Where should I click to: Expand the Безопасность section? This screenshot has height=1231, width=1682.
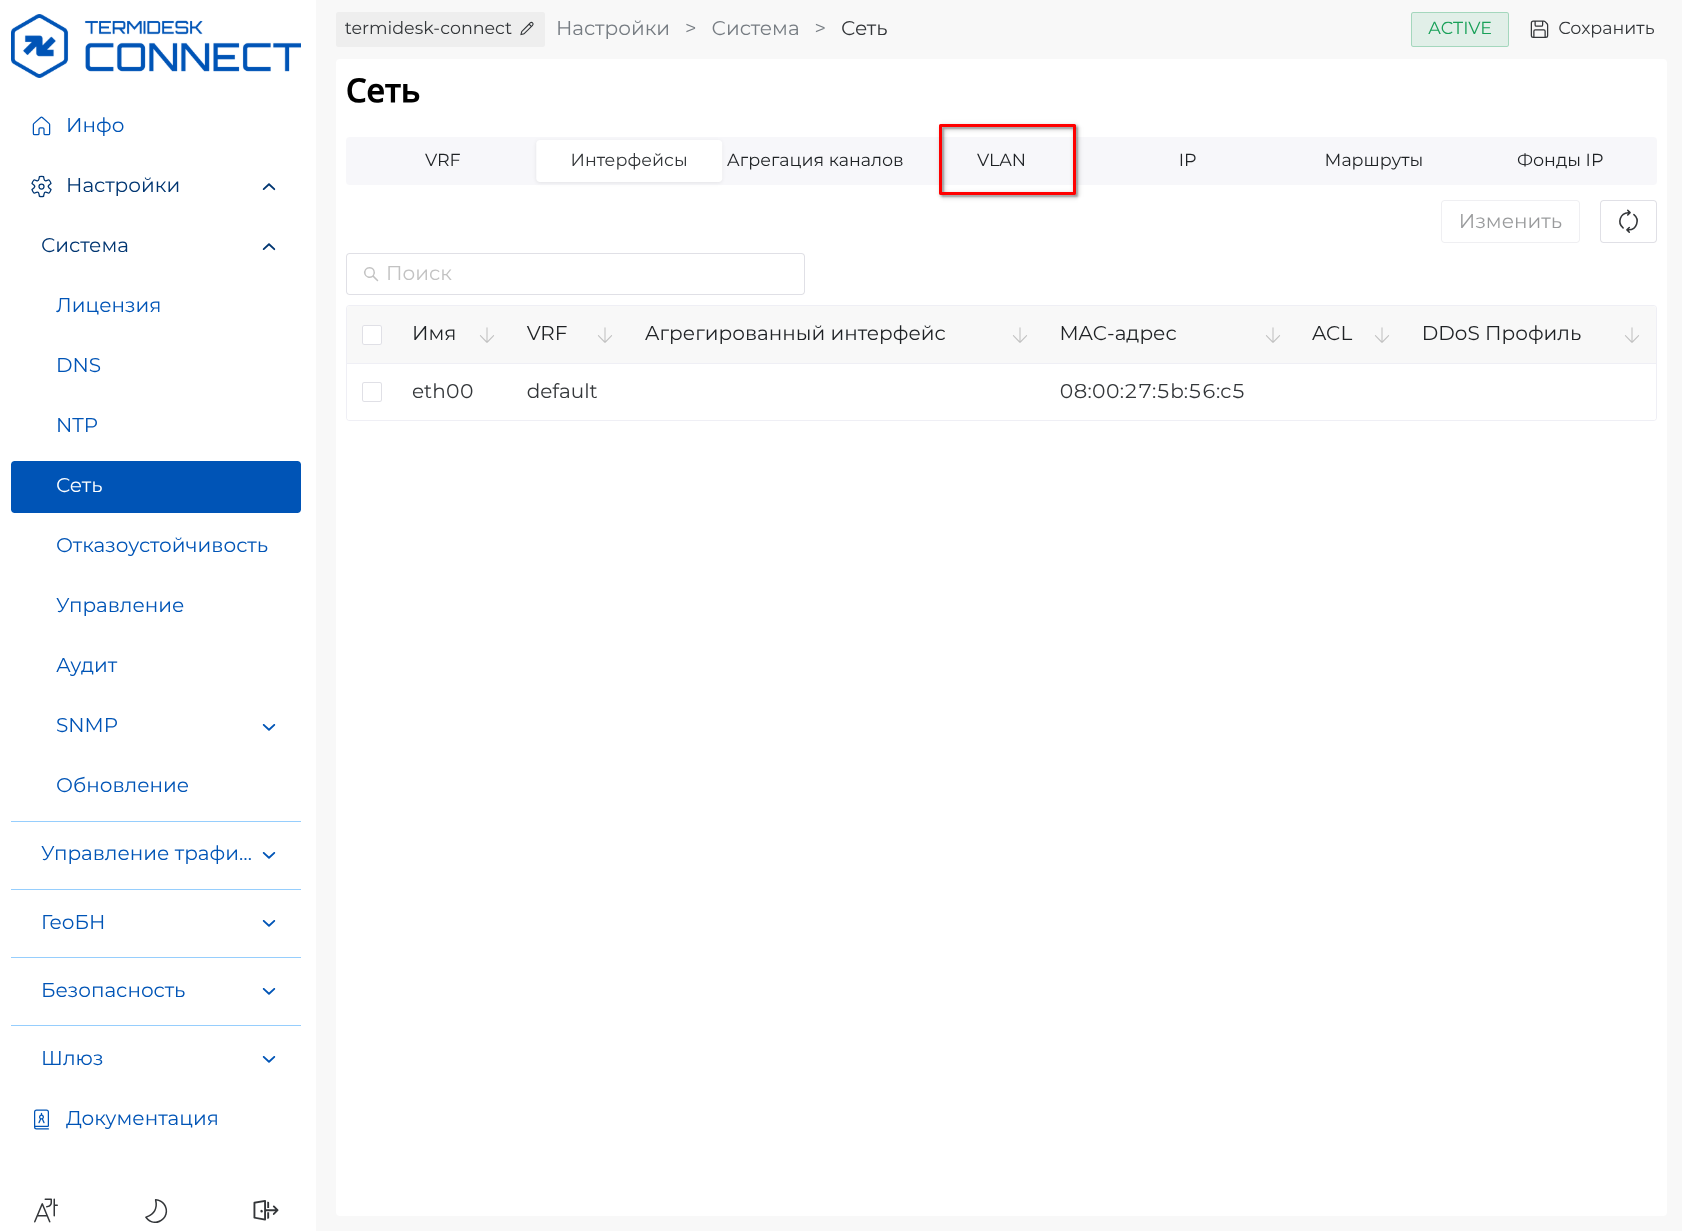[268, 991]
